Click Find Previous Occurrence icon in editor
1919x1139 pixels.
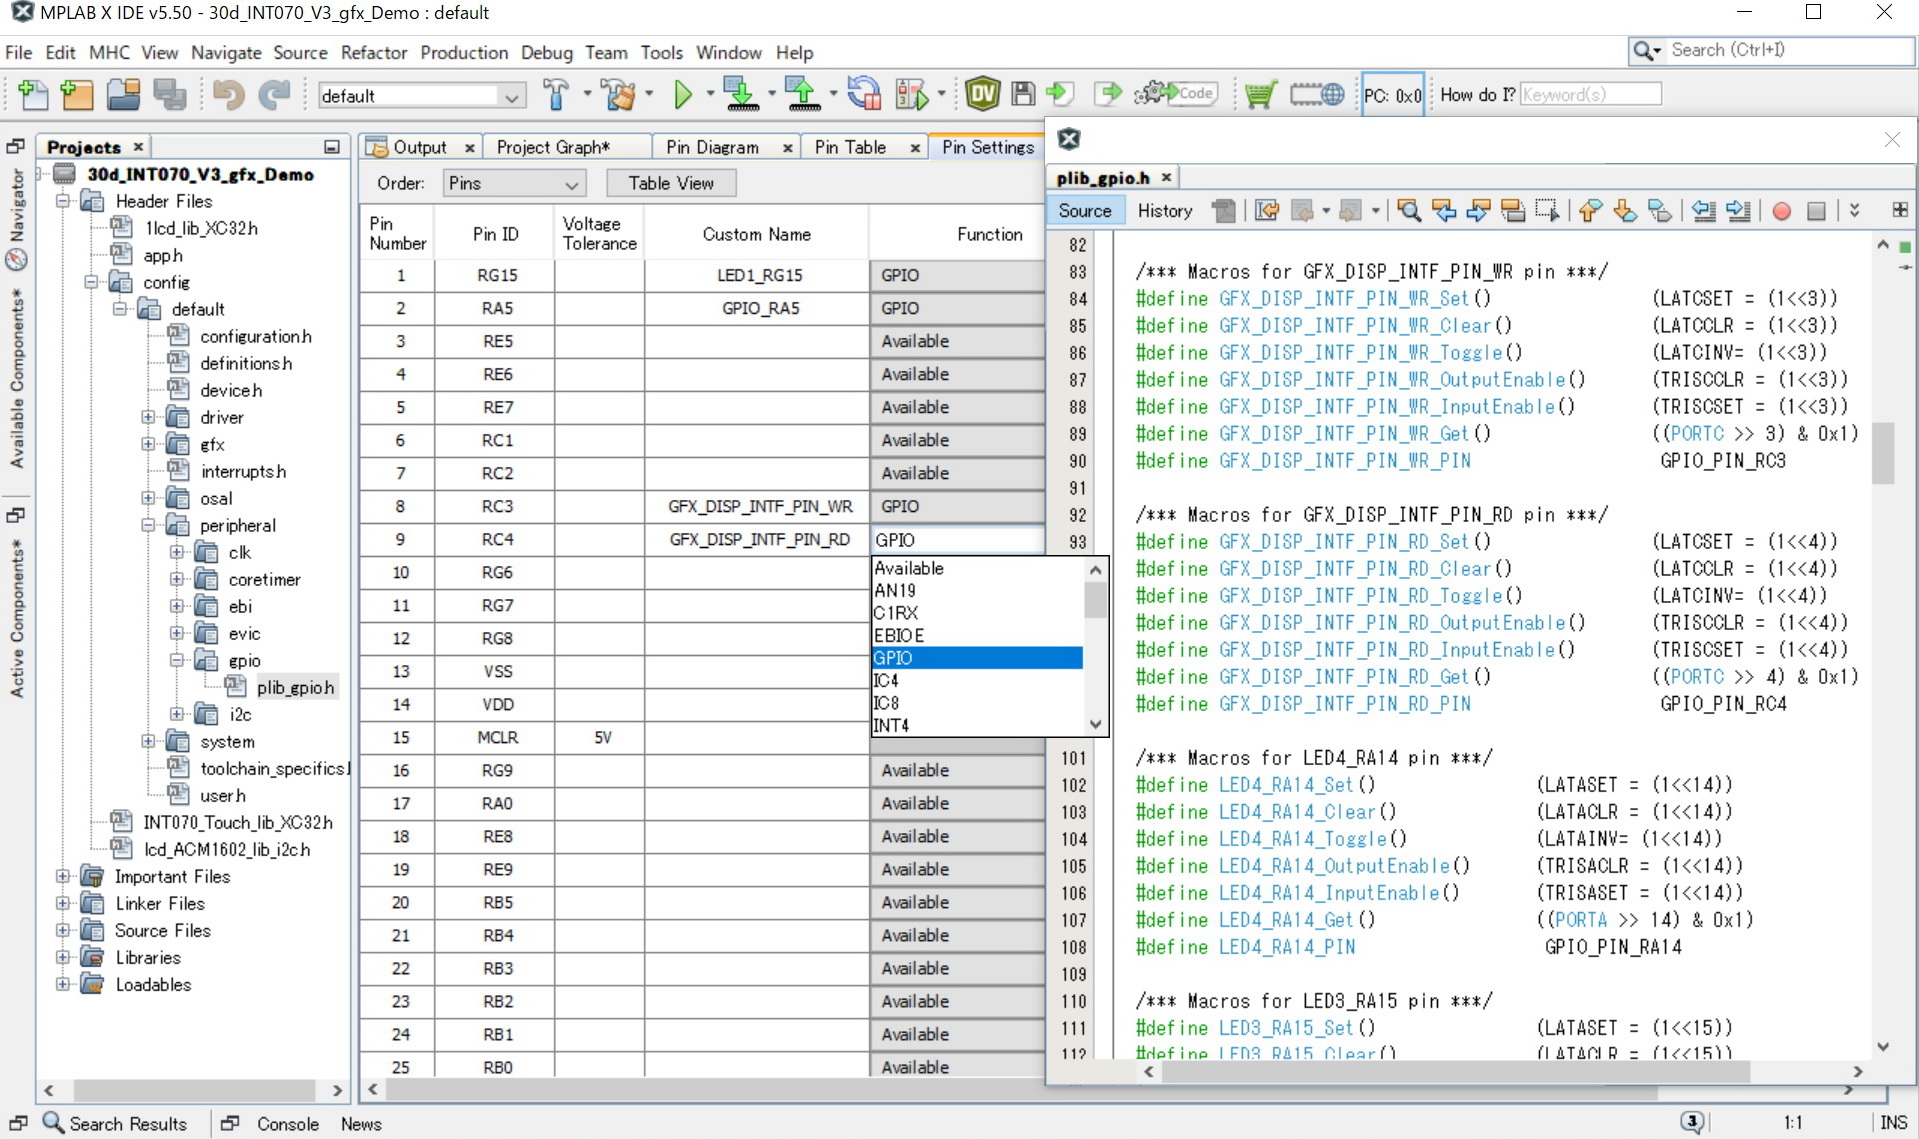1444,211
